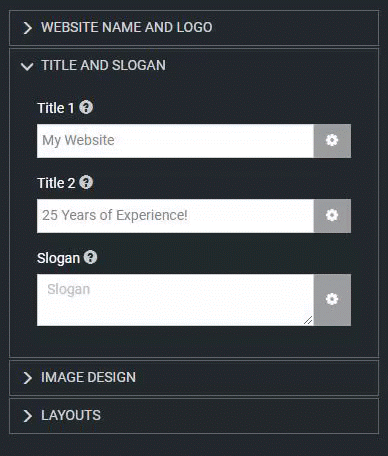The width and height of the screenshot is (388, 456).
Task: Click the Slogan text area resize grip
Action: pos(308,320)
